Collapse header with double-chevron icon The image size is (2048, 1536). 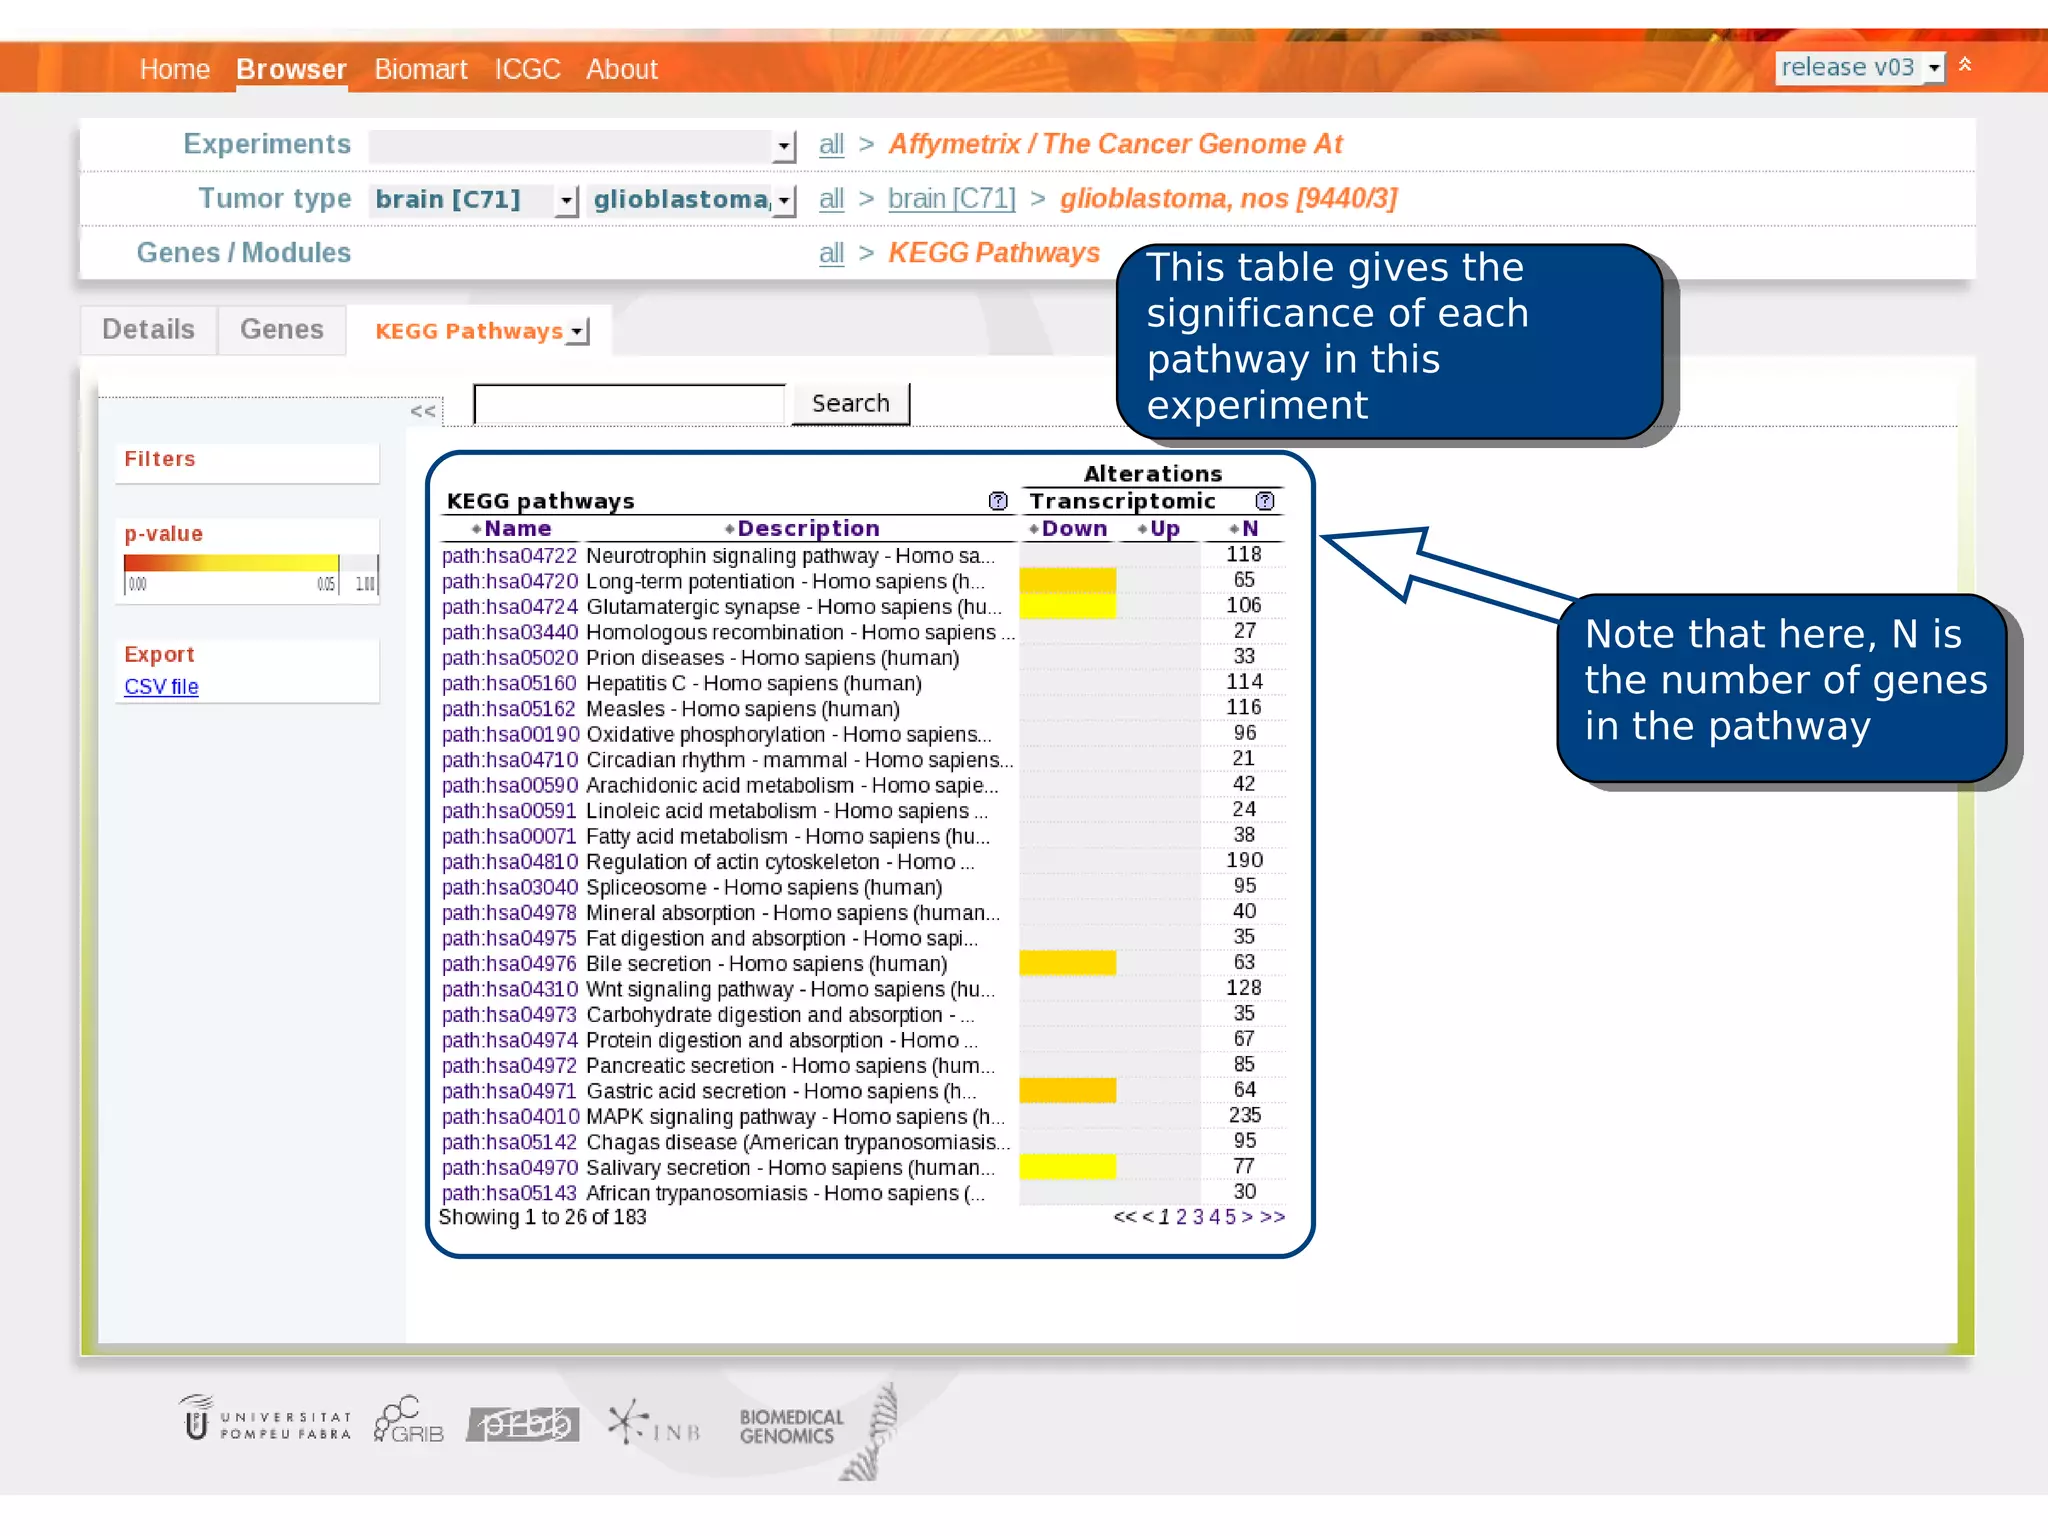1965,65
